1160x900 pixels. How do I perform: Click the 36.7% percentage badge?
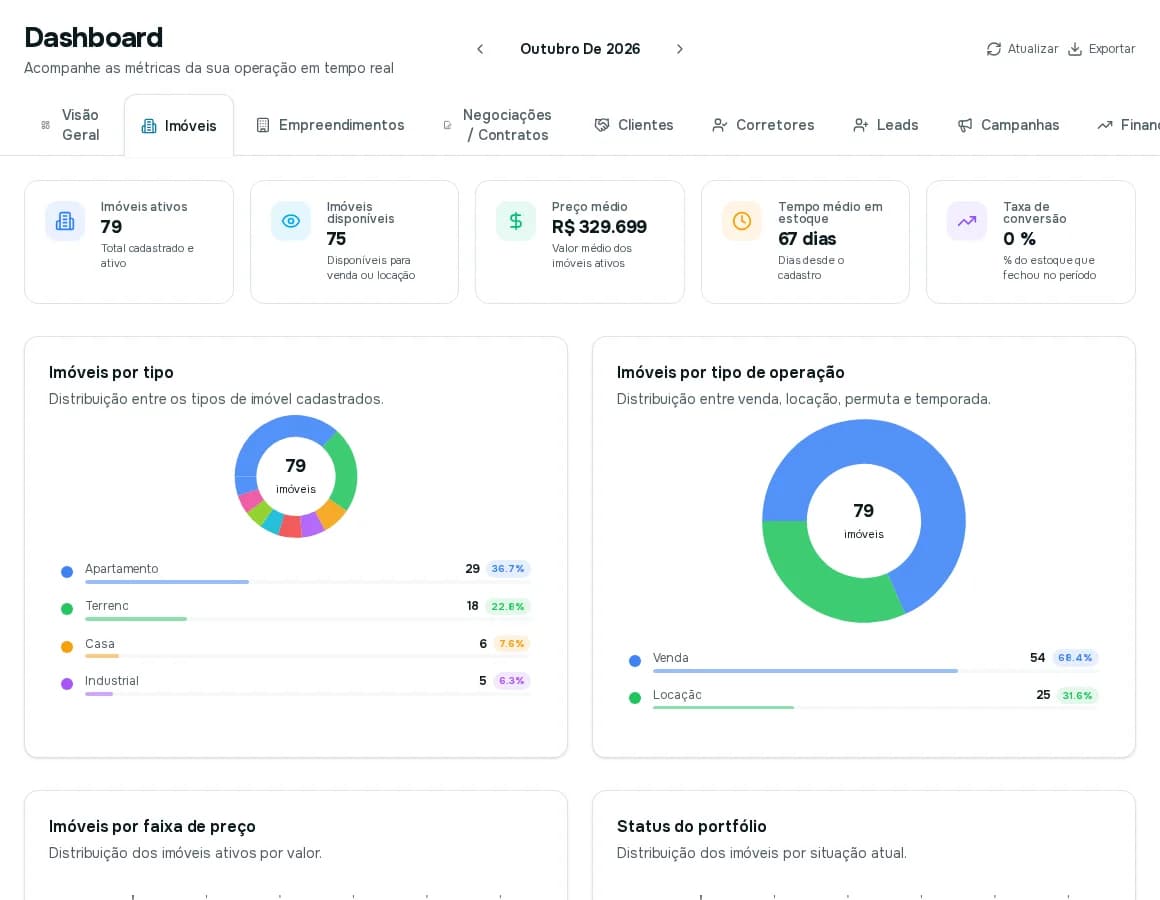point(508,569)
